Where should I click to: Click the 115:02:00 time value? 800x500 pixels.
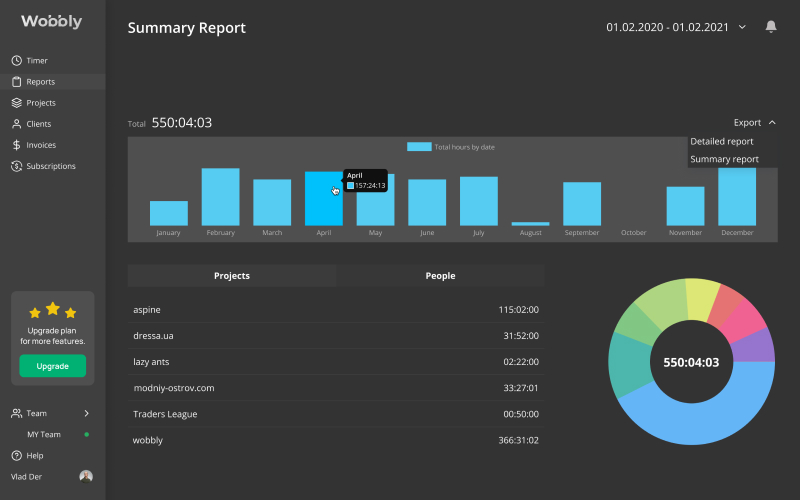pos(518,310)
